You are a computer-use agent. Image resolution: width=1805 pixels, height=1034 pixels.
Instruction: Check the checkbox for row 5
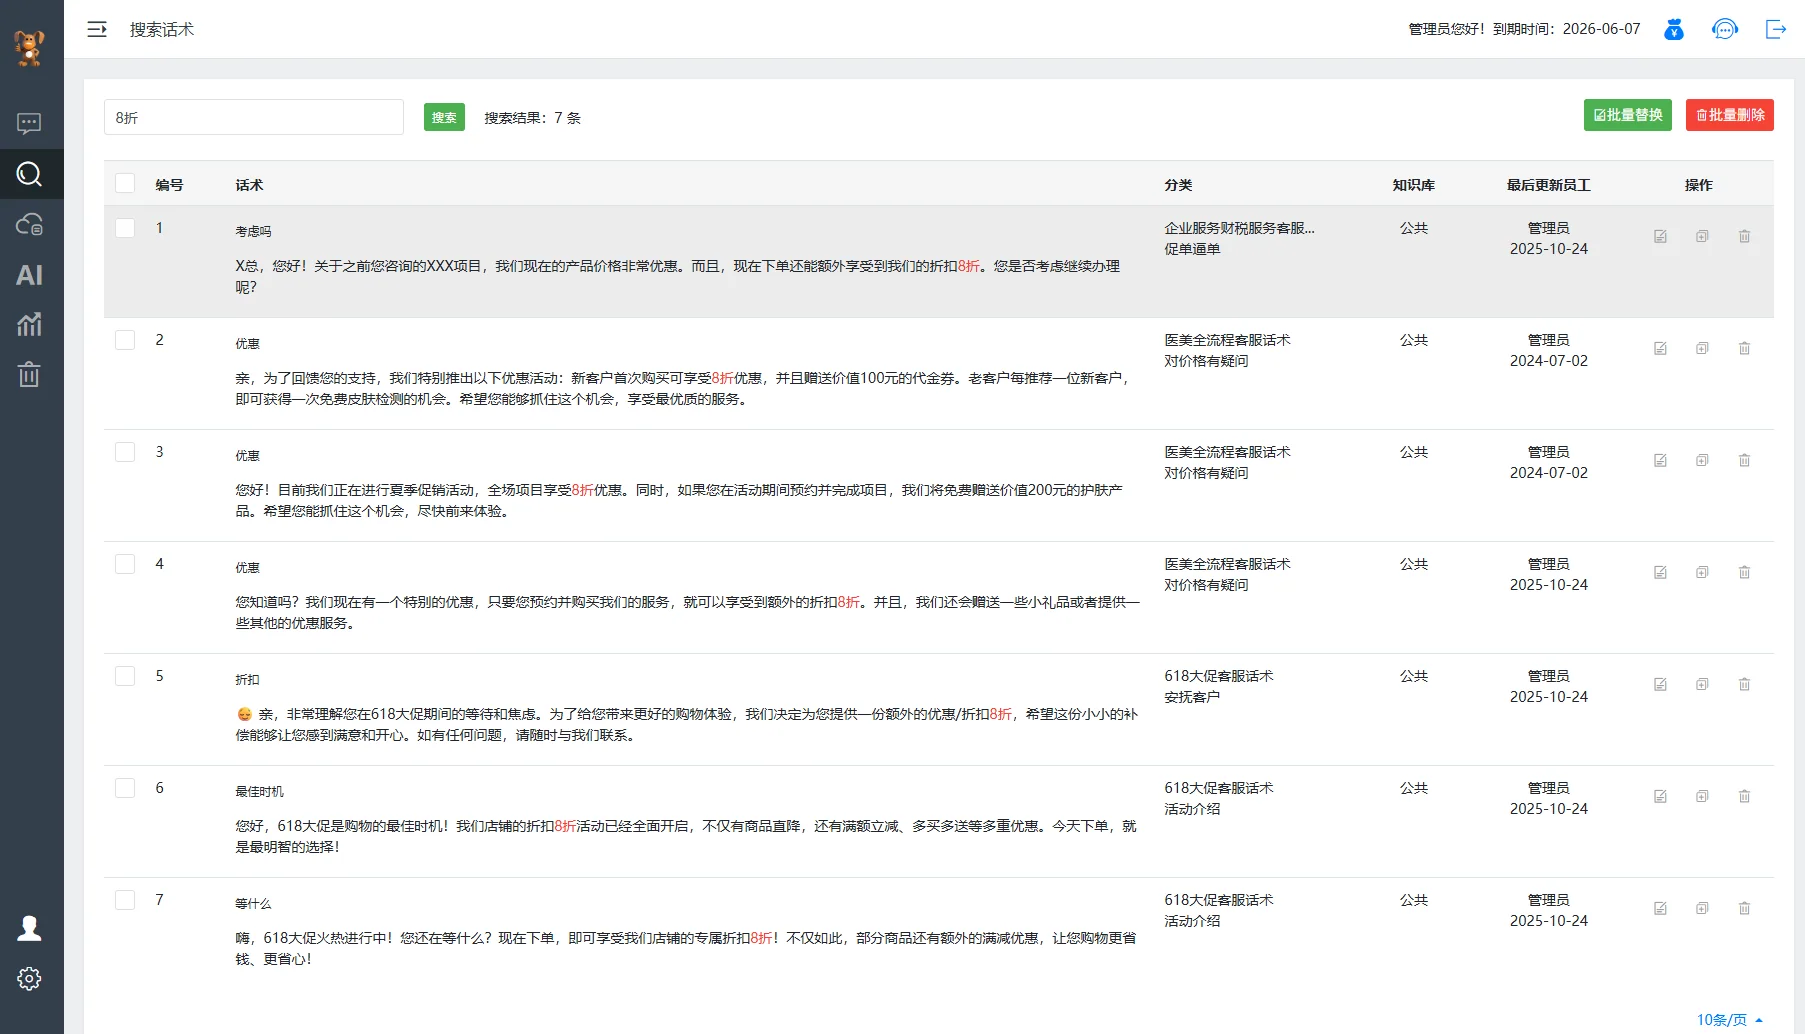[x=125, y=676]
